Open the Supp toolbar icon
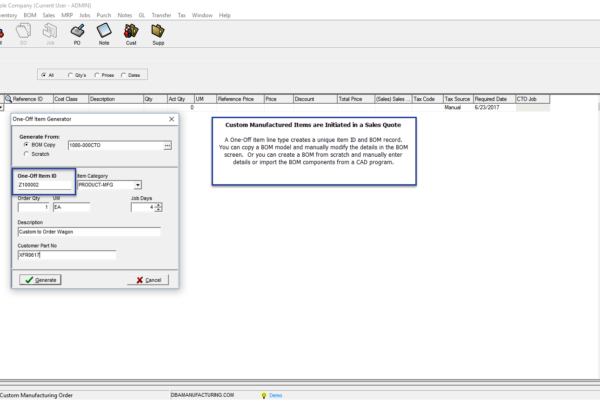Screen dimensions: 600x400 tap(158, 34)
